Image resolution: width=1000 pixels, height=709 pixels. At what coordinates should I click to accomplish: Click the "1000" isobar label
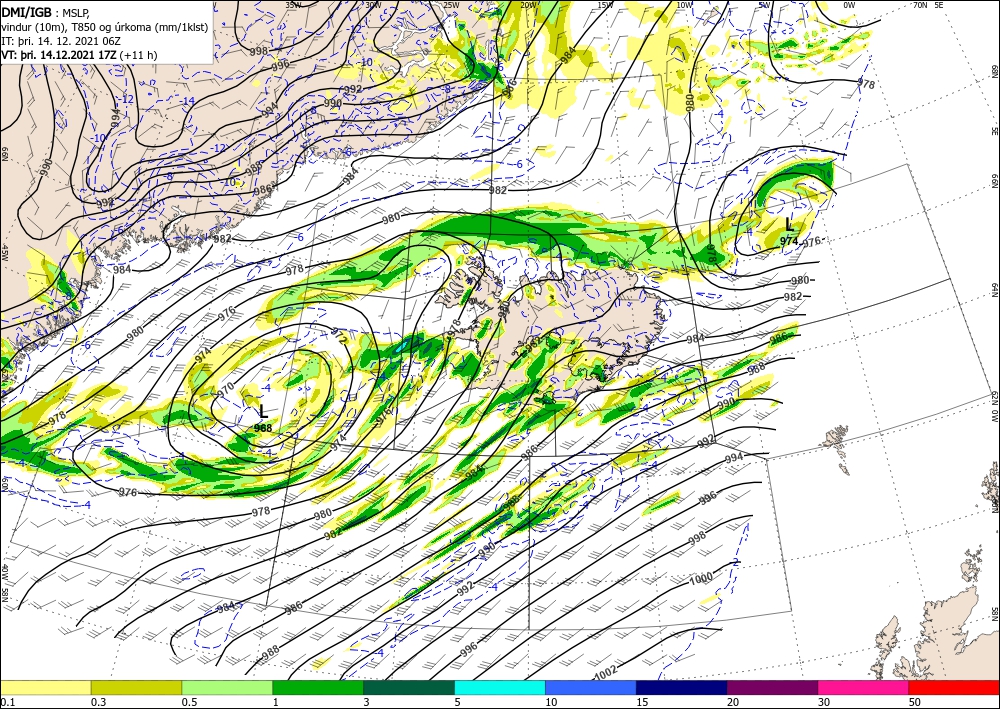pyautogui.click(x=701, y=579)
